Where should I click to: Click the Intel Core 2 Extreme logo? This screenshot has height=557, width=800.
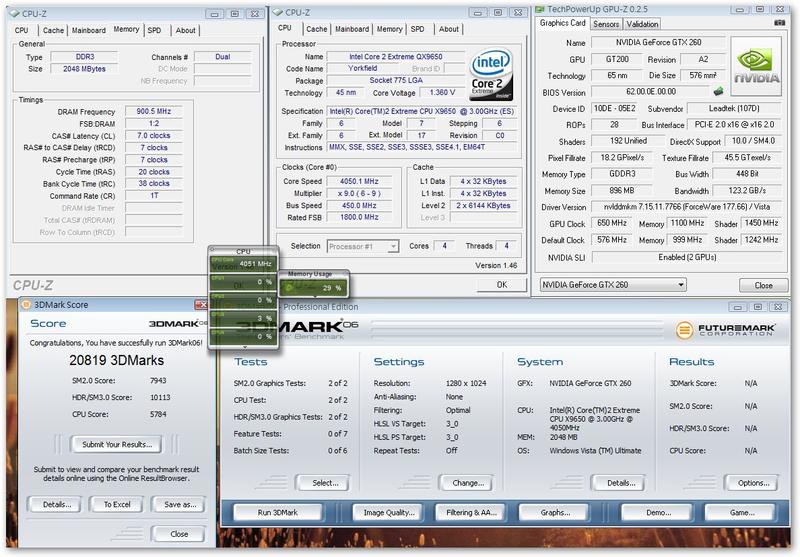point(490,74)
